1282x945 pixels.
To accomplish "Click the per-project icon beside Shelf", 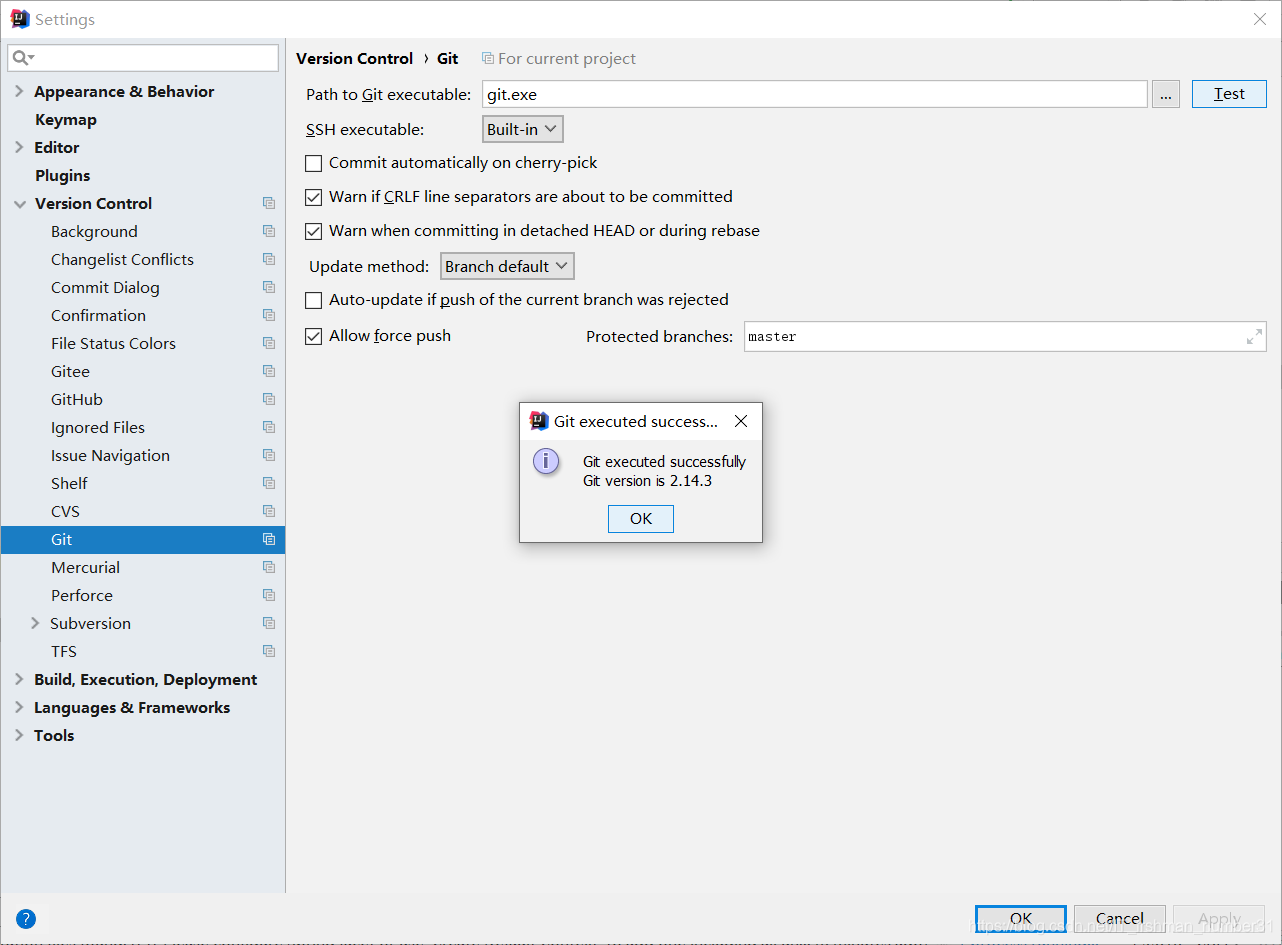I will [x=269, y=483].
